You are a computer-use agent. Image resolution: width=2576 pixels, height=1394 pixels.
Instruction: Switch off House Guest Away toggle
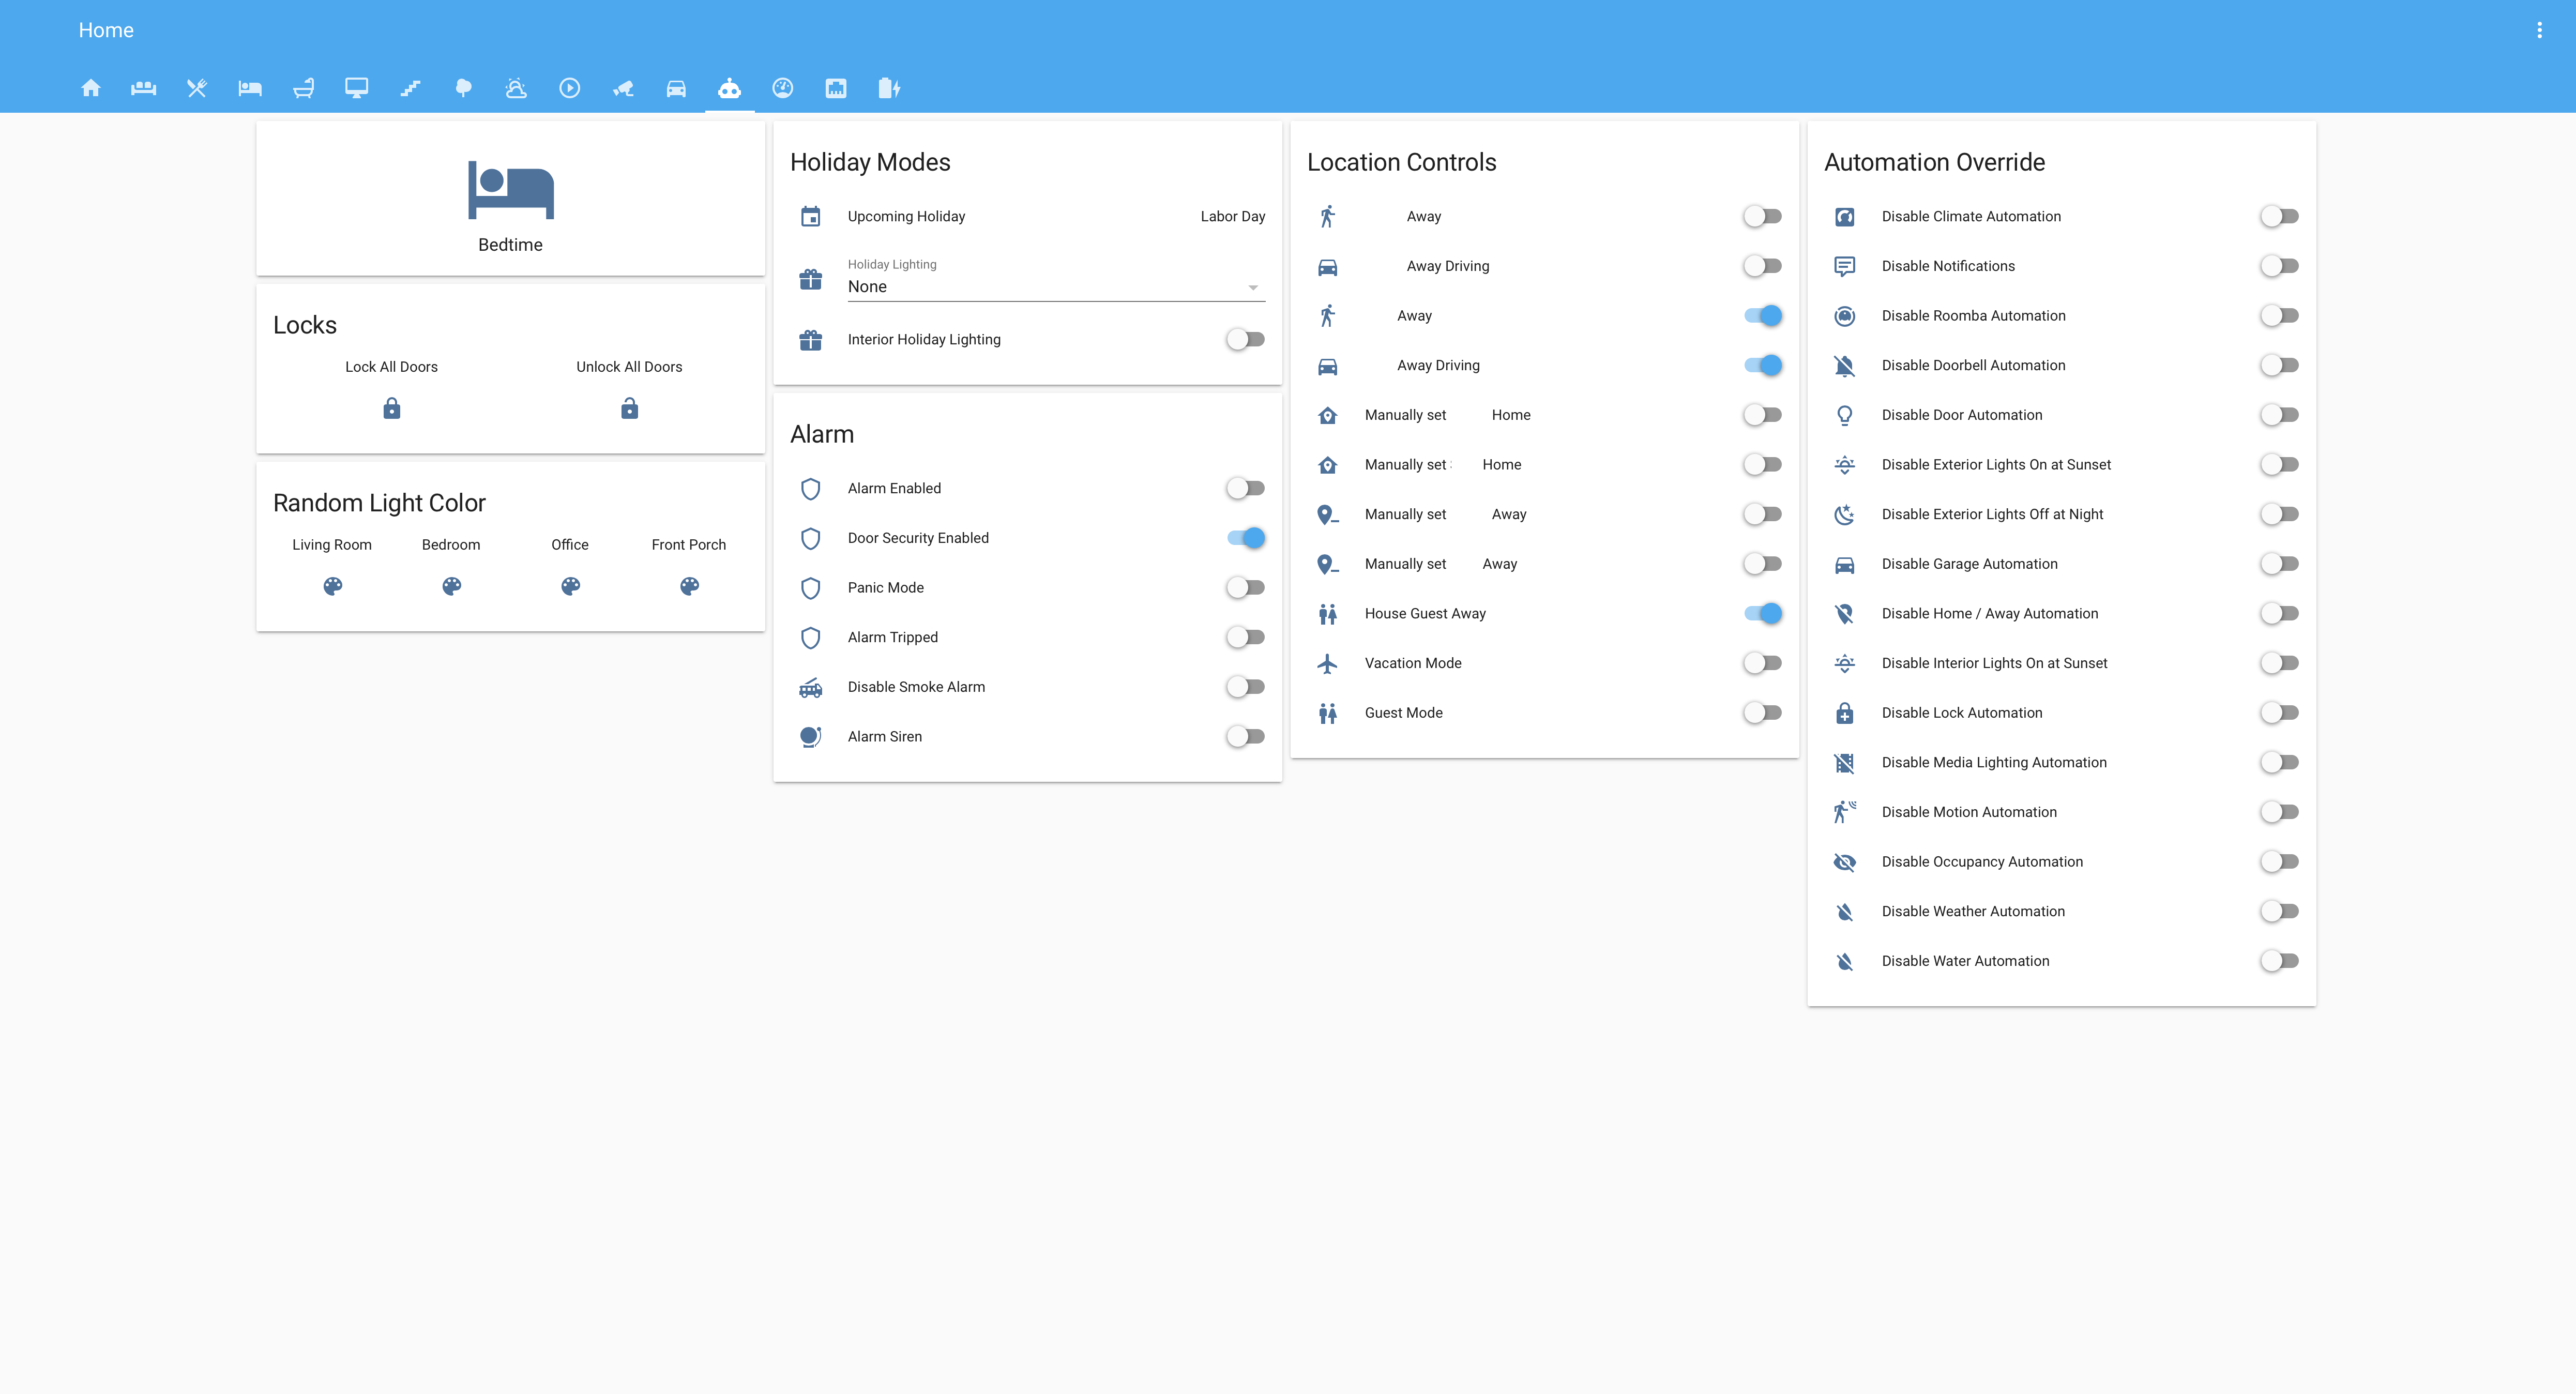pyautogui.click(x=1762, y=614)
